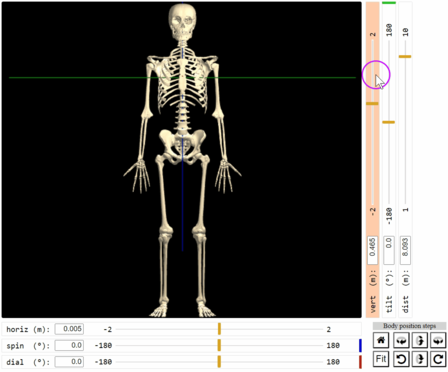448x372 pixels.
Task: Click the Fit body to view button
Action: tap(381, 359)
